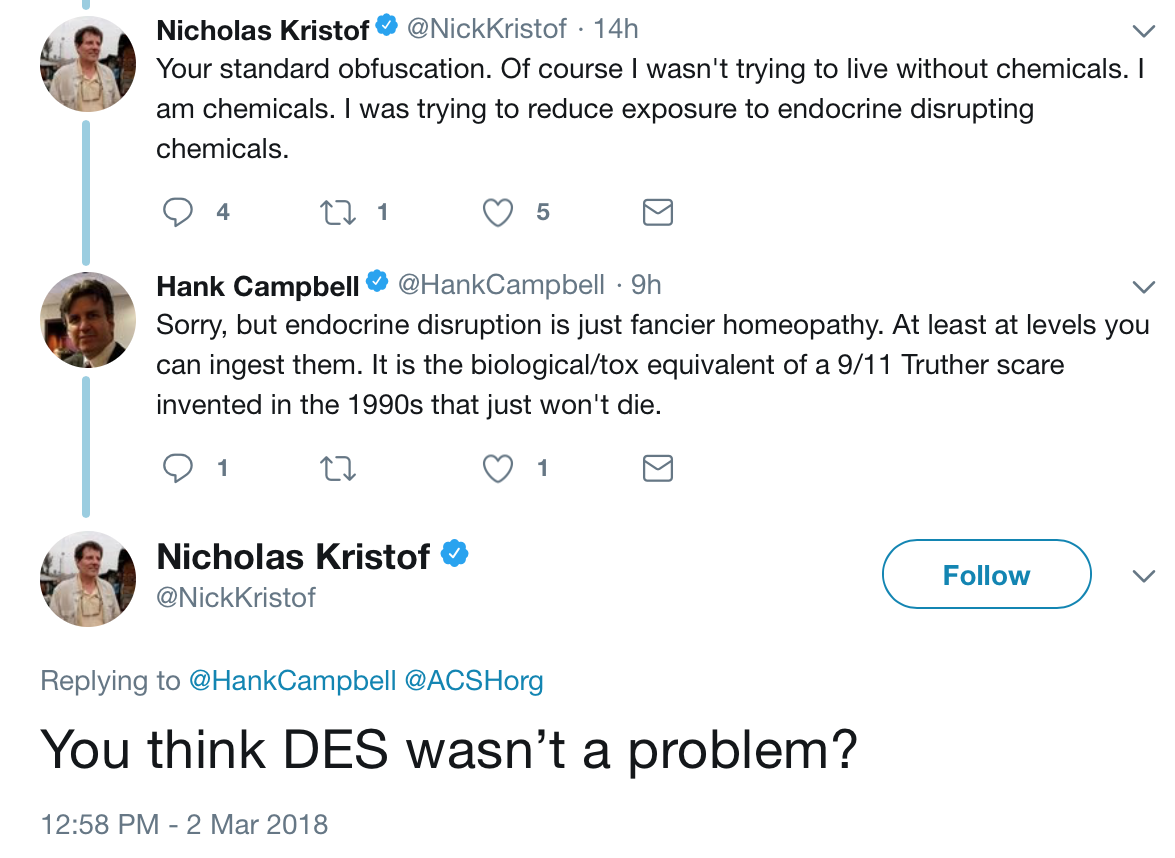This screenshot has height=858, width=1175.
Task: Reply to Hank Campbell's tweet
Action: [x=177, y=468]
